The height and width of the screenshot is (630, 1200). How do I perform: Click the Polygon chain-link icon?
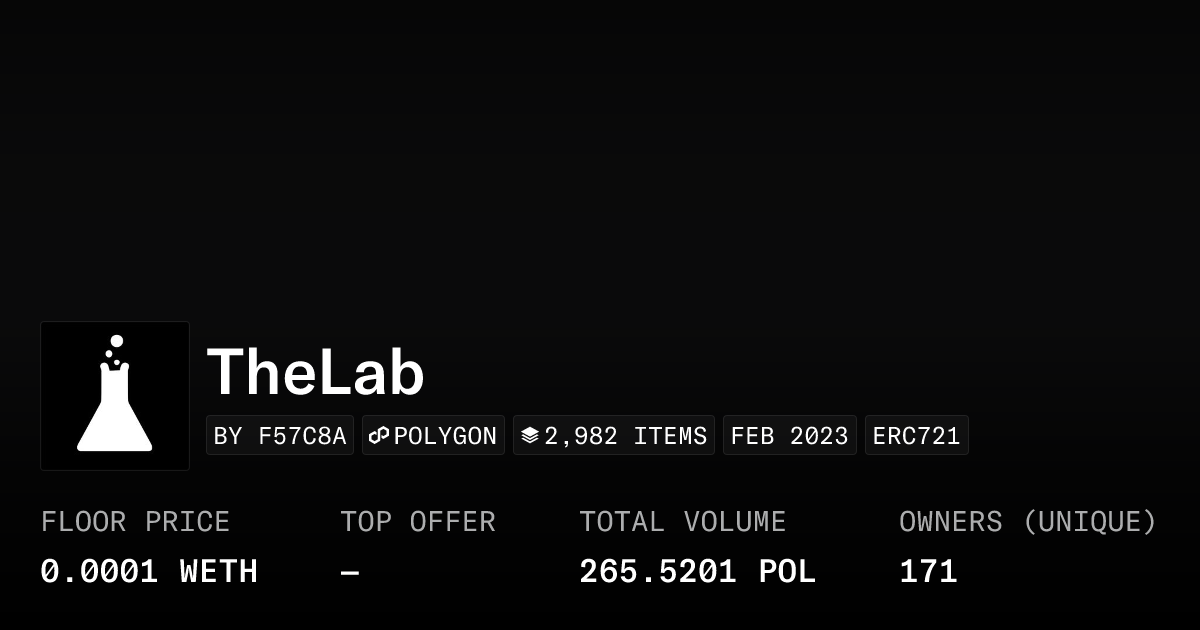click(x=379, y=436)
